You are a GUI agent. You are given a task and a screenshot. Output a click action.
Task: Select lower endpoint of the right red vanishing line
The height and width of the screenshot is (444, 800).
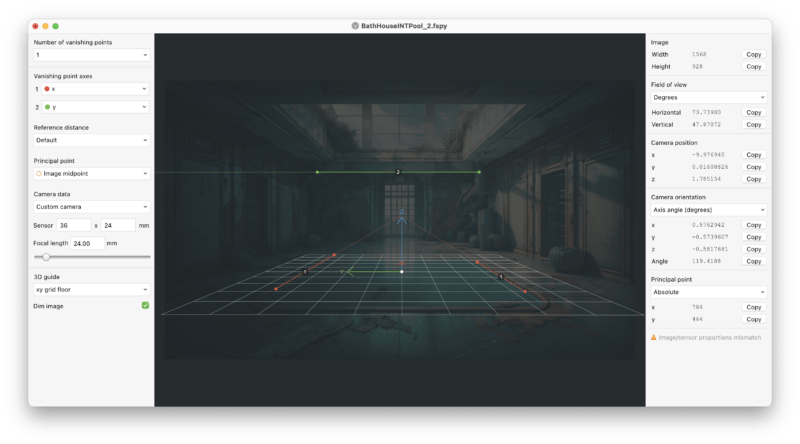(x=525, y=291)
